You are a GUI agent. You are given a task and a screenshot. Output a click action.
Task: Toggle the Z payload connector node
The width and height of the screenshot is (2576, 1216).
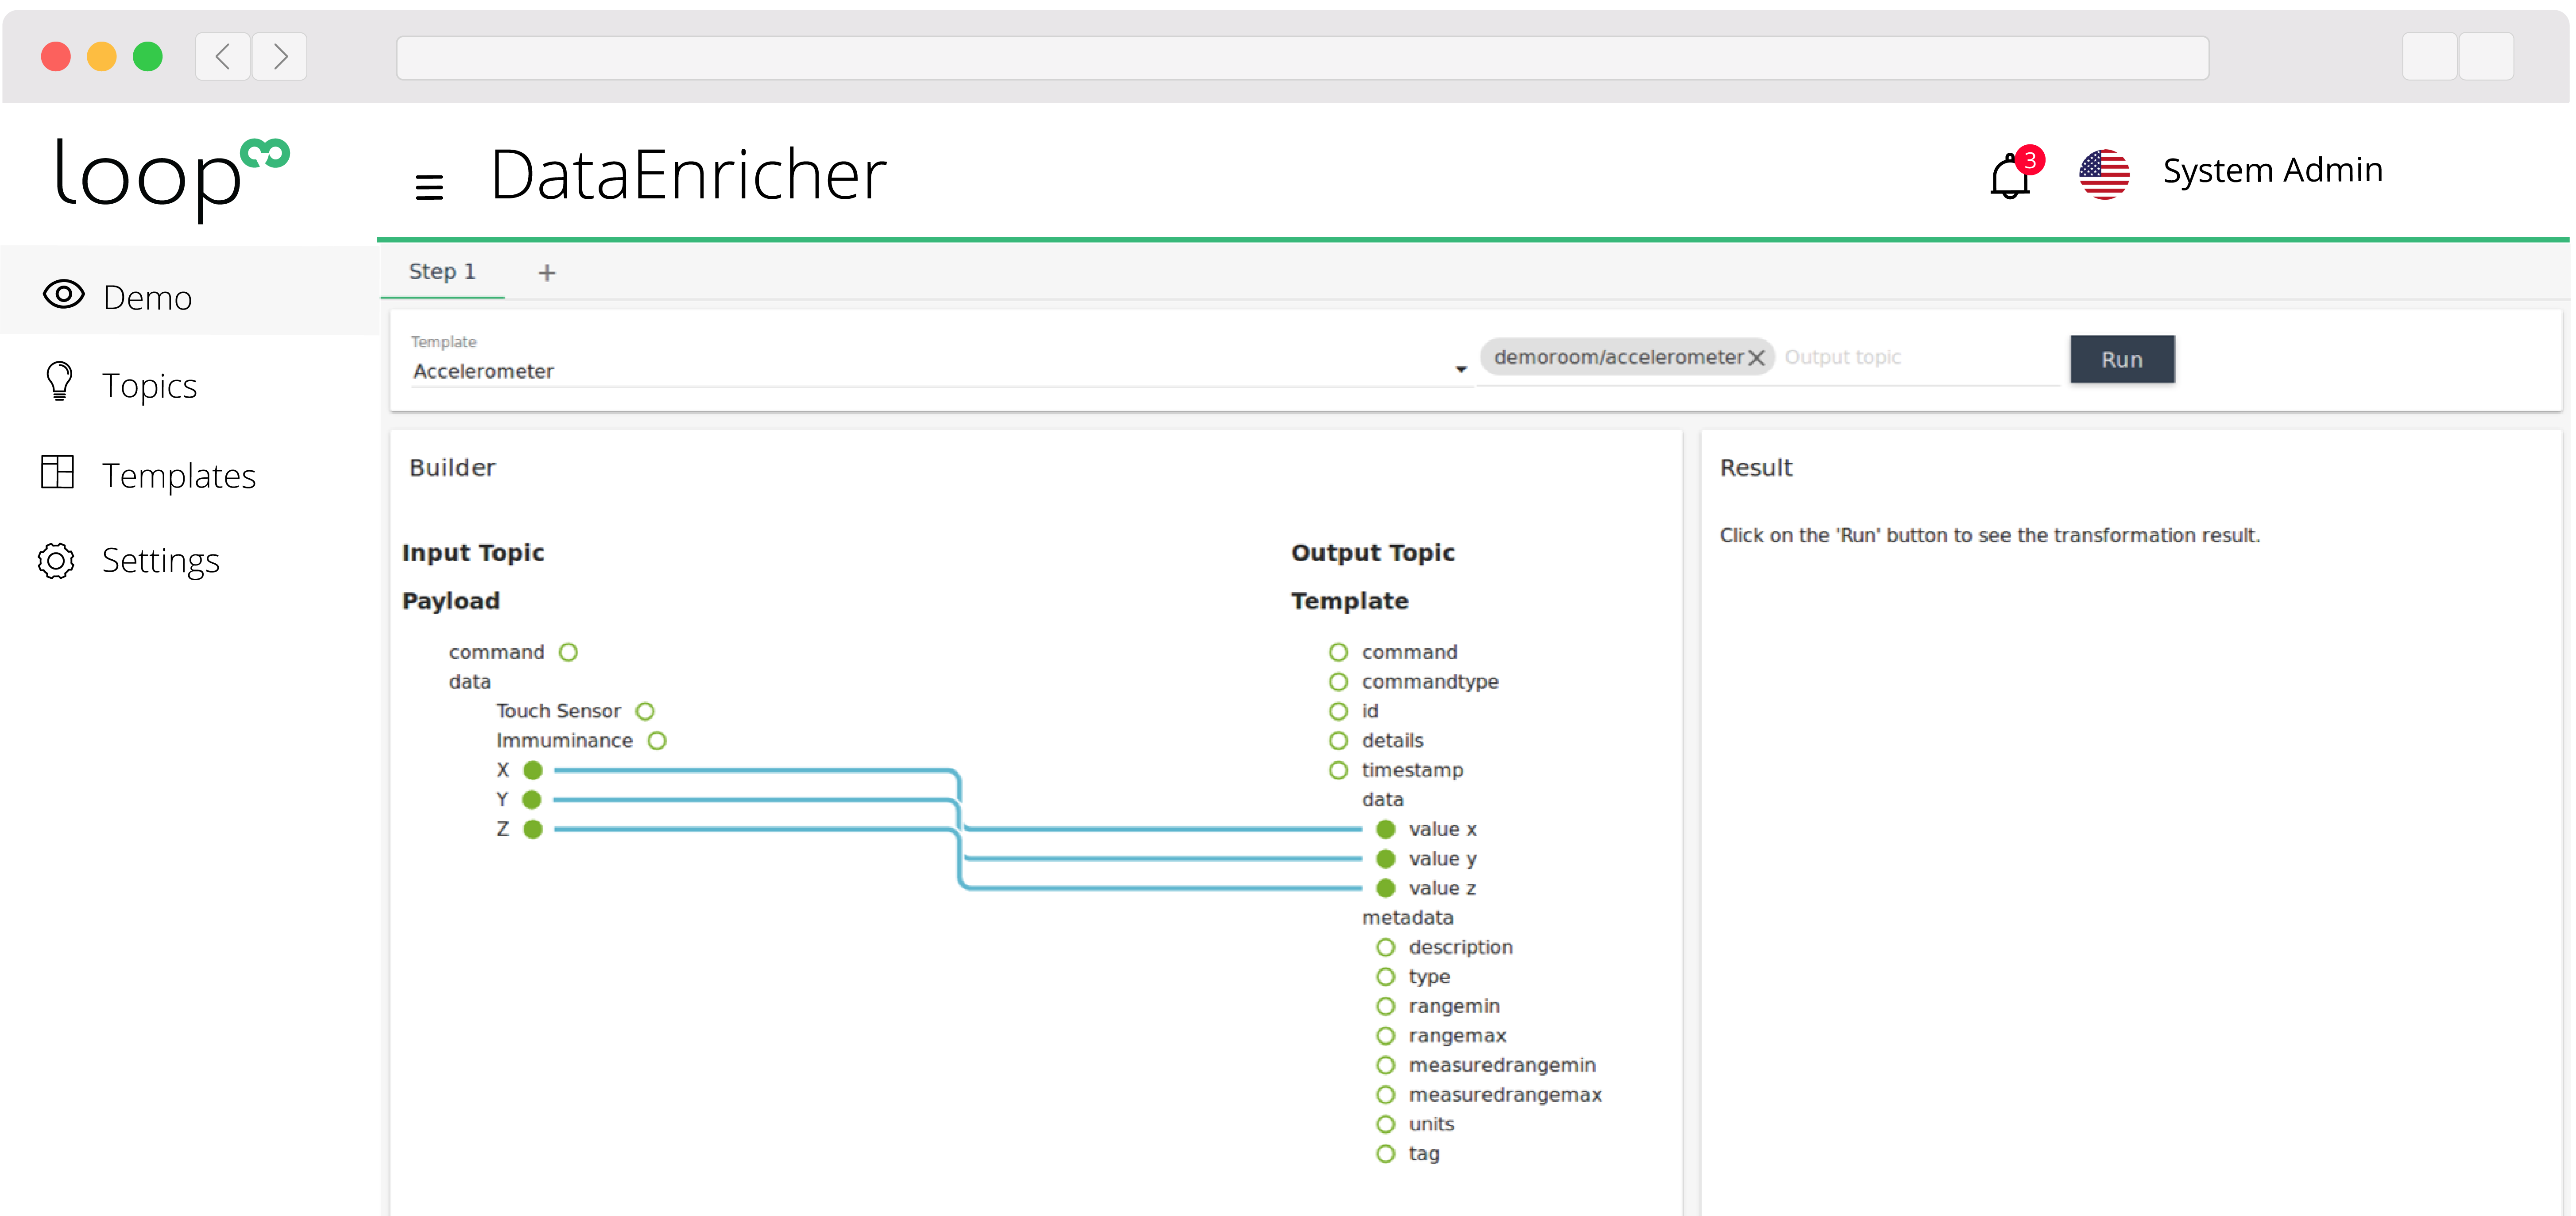533,830
